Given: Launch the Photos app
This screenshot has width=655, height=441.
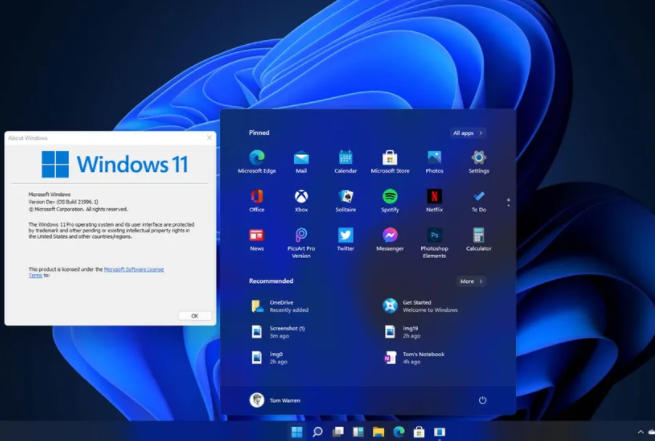Looking at the screenshot, I should click(434, 162).
